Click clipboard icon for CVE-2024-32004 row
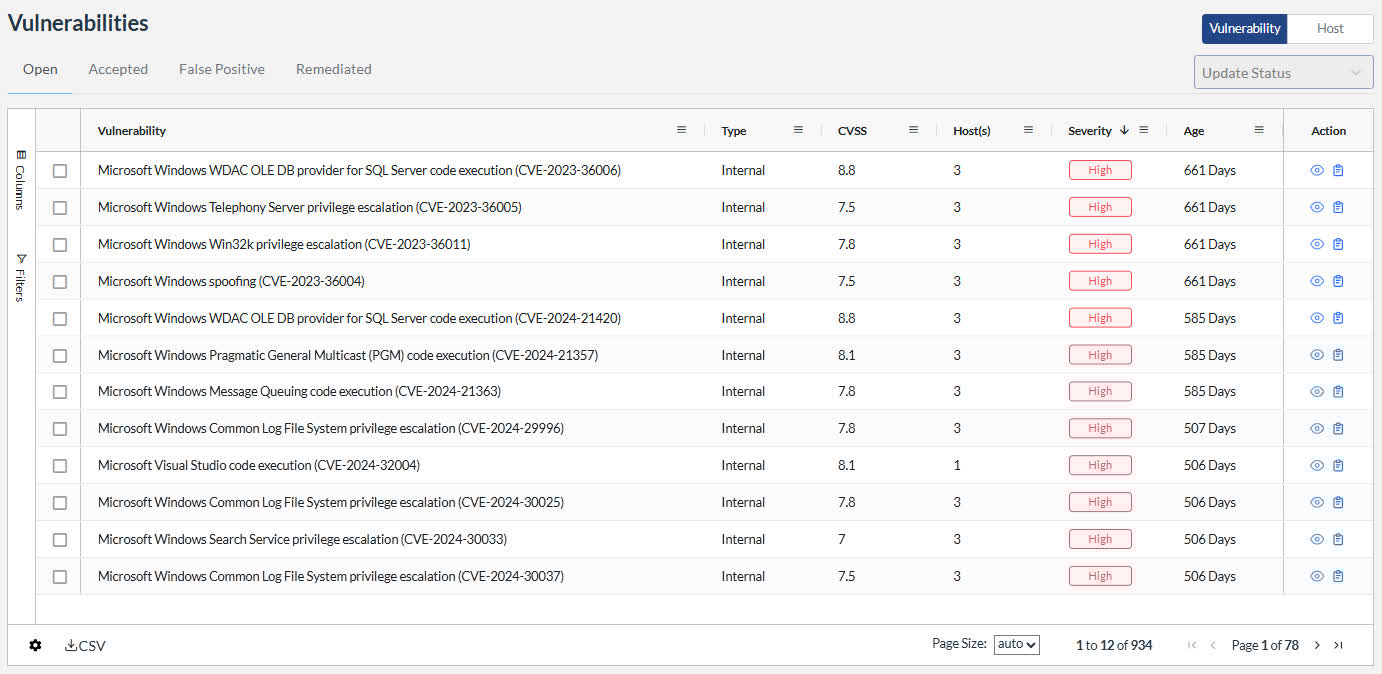The height and width of the screenshot is (674, 1382). point(1338,466)
